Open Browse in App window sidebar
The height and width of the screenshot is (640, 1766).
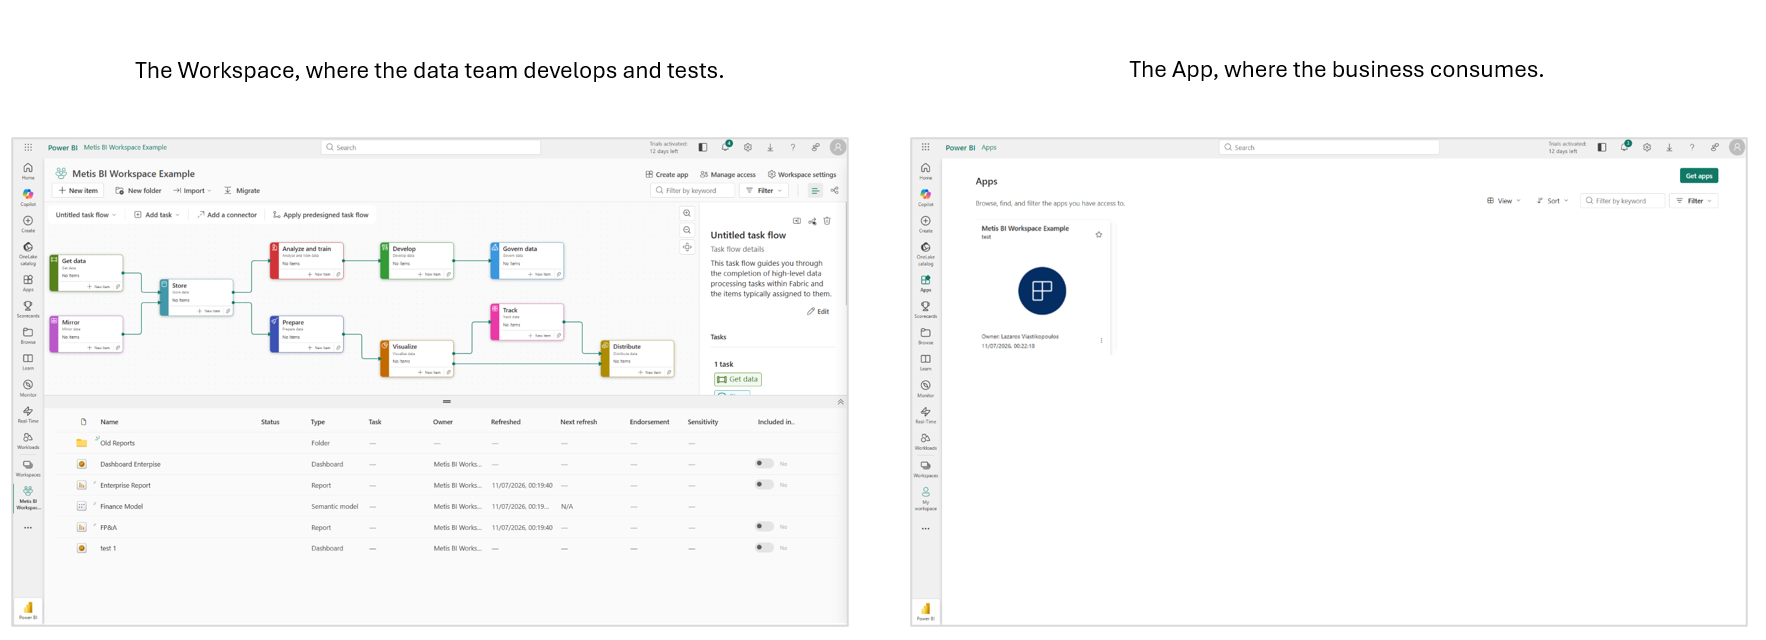pyautogui.click(x=926, y=336)
